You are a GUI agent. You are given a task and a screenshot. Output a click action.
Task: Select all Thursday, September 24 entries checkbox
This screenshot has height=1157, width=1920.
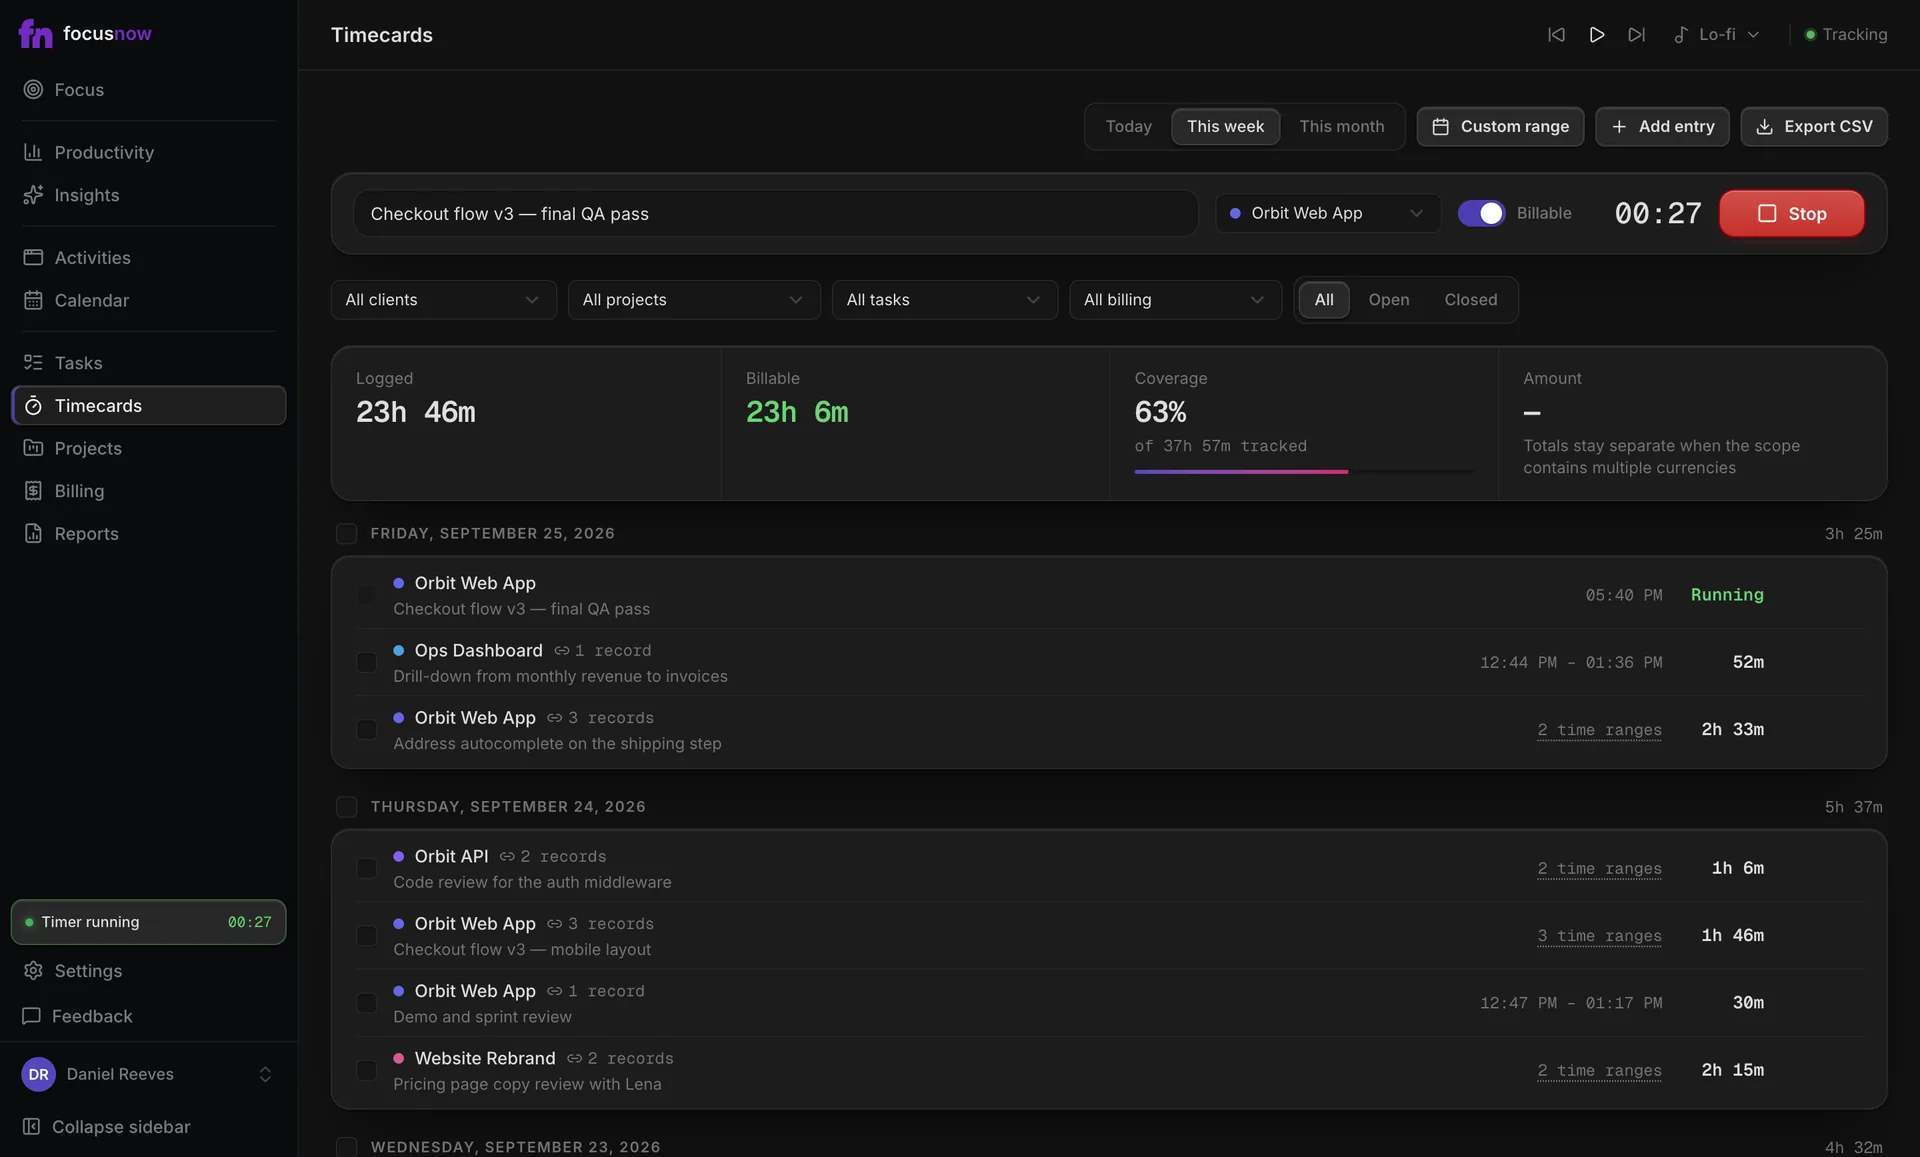coord(346,806)
